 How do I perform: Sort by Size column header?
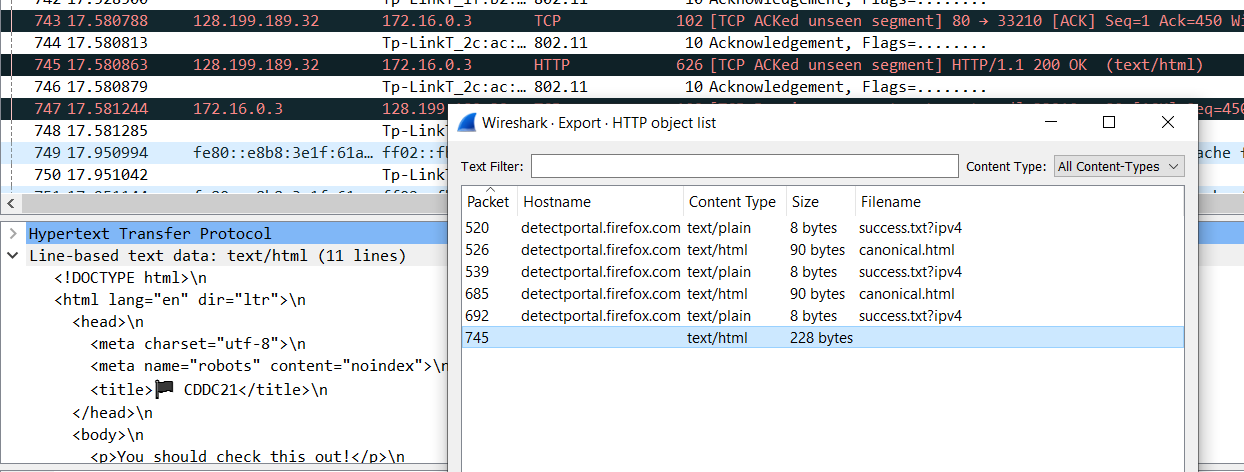coord(821,202)
